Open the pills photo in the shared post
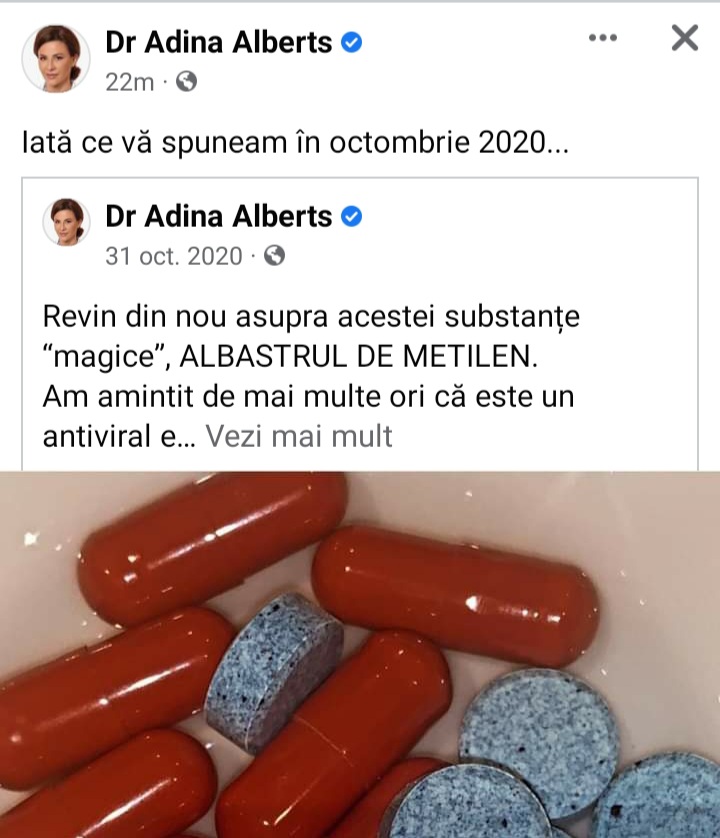The height and width of the screenshot is (838, 720). click(x=360, y=655)
